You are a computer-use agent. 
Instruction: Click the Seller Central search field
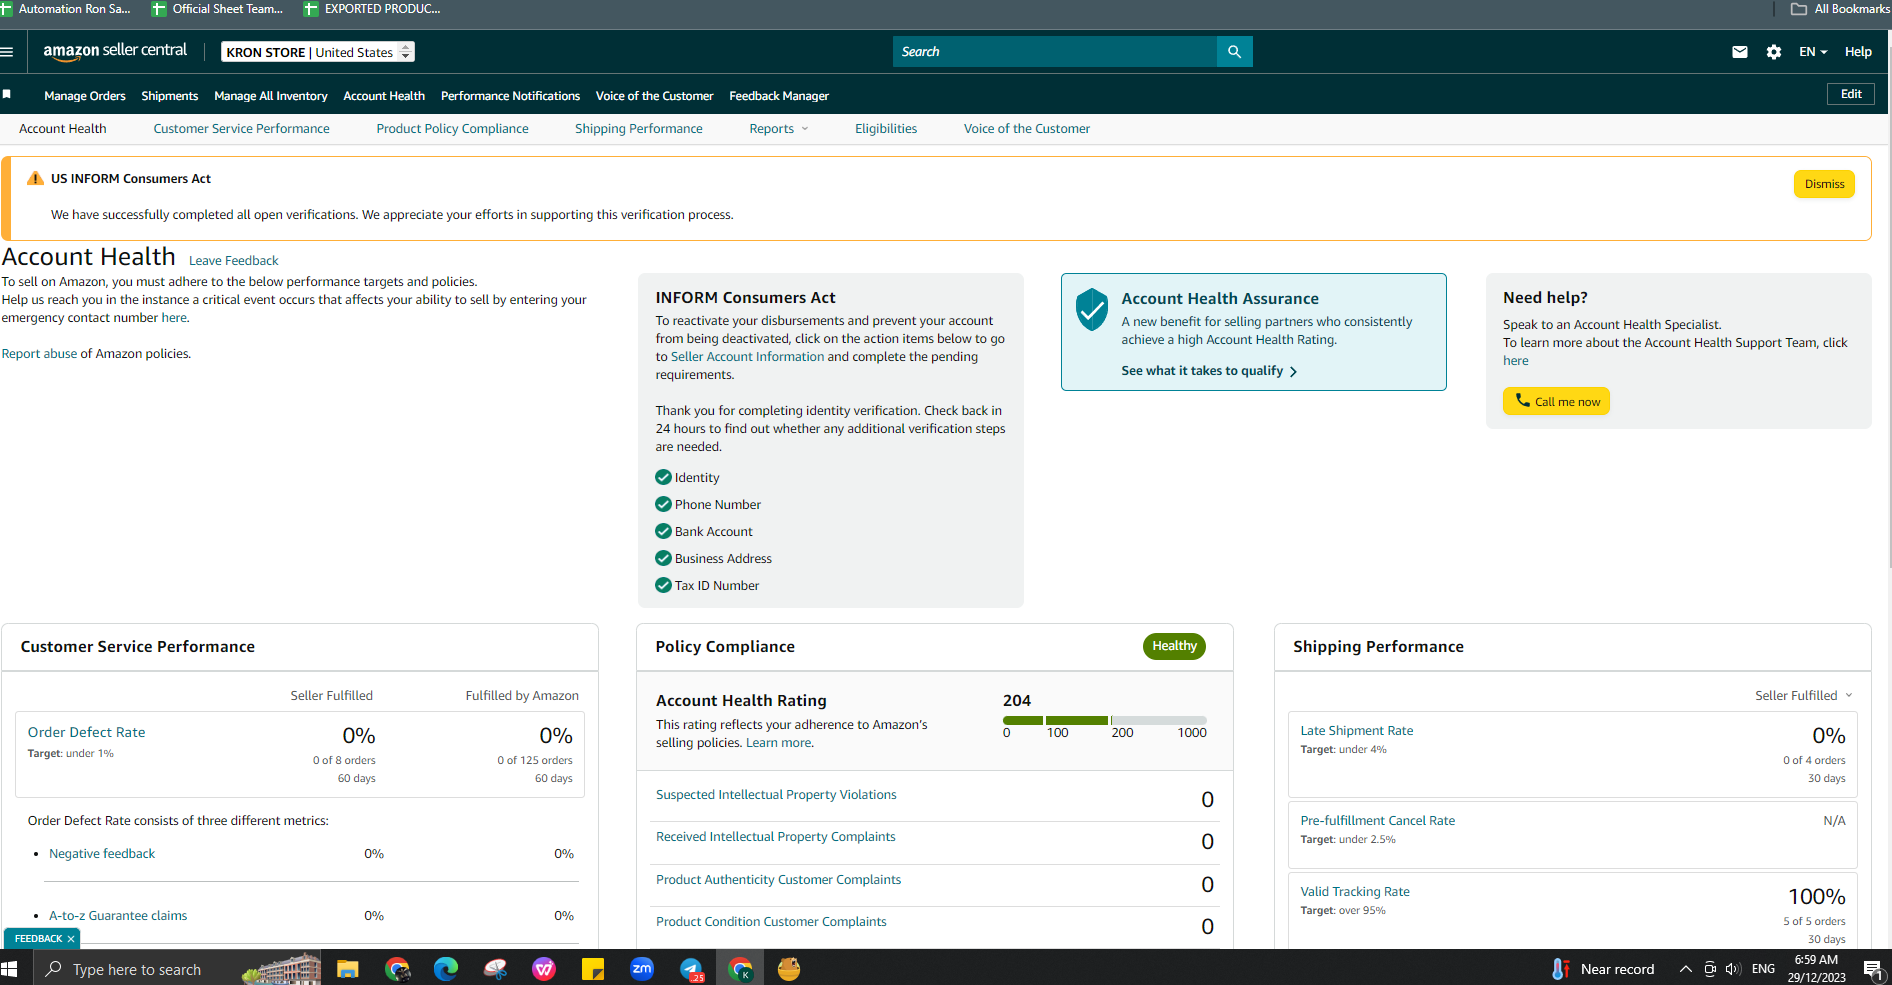pos(1055,52)
